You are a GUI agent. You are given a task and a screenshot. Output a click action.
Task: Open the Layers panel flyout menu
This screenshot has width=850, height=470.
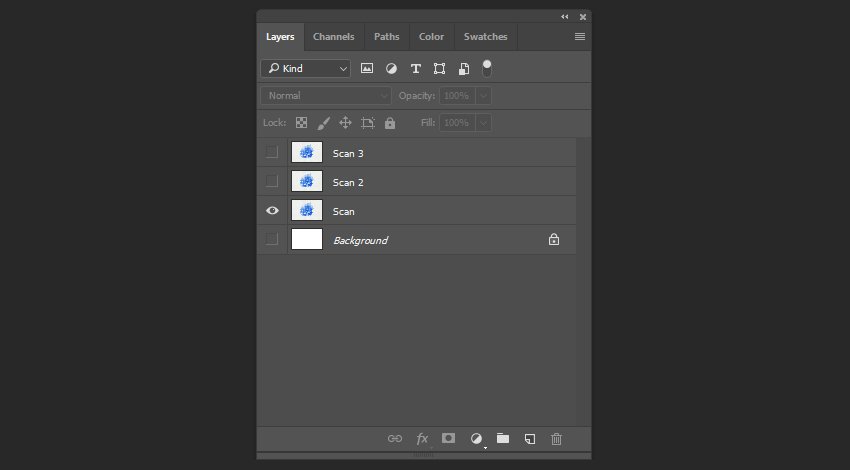(580, 37)
